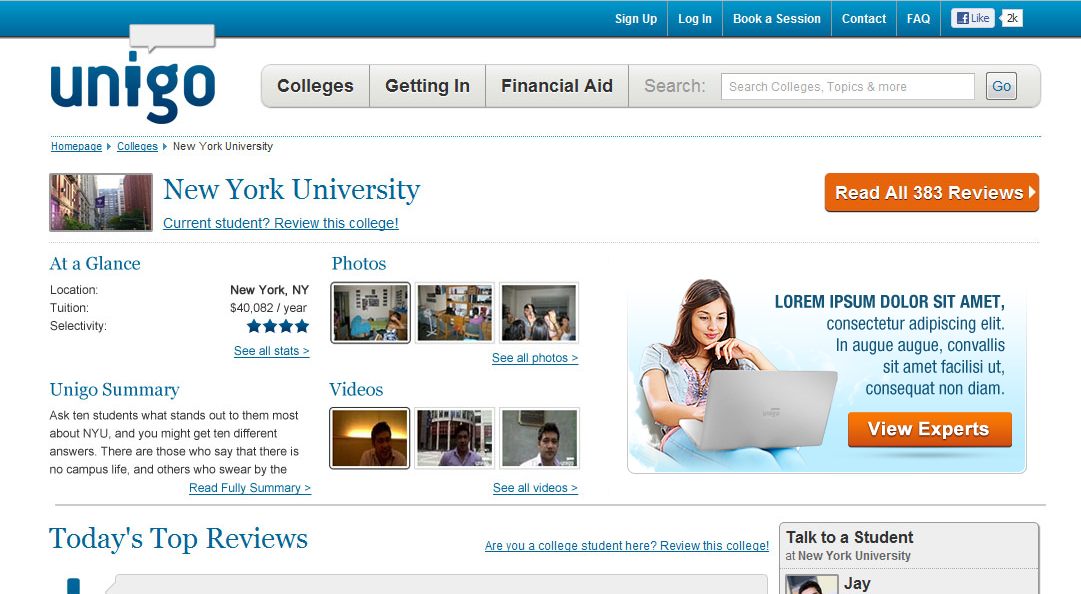Image resolution: width=1081 pixels, height=594 pixels.
Task: Click the View Experts button
Action: (929, 429)
